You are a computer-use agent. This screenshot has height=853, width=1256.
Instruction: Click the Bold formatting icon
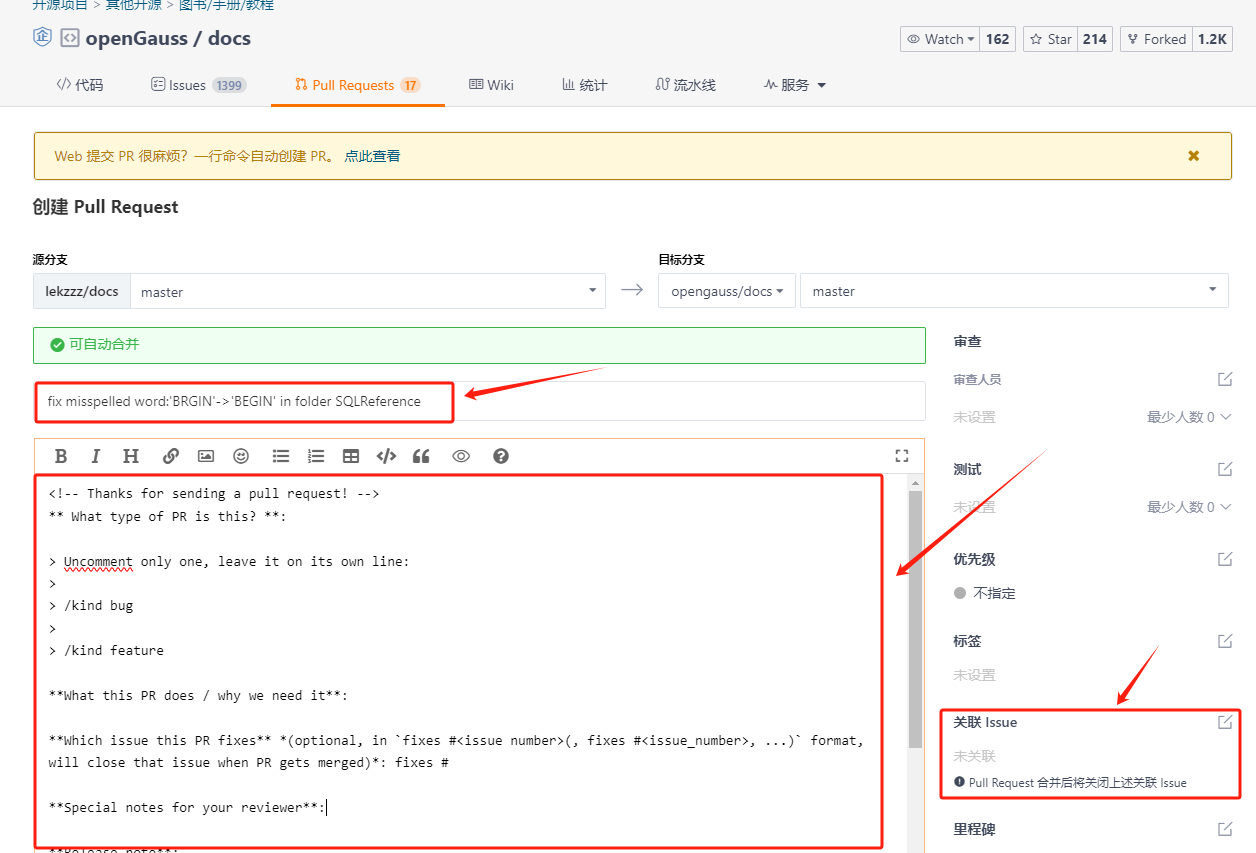pyautogui.click(x=61, y=456)
